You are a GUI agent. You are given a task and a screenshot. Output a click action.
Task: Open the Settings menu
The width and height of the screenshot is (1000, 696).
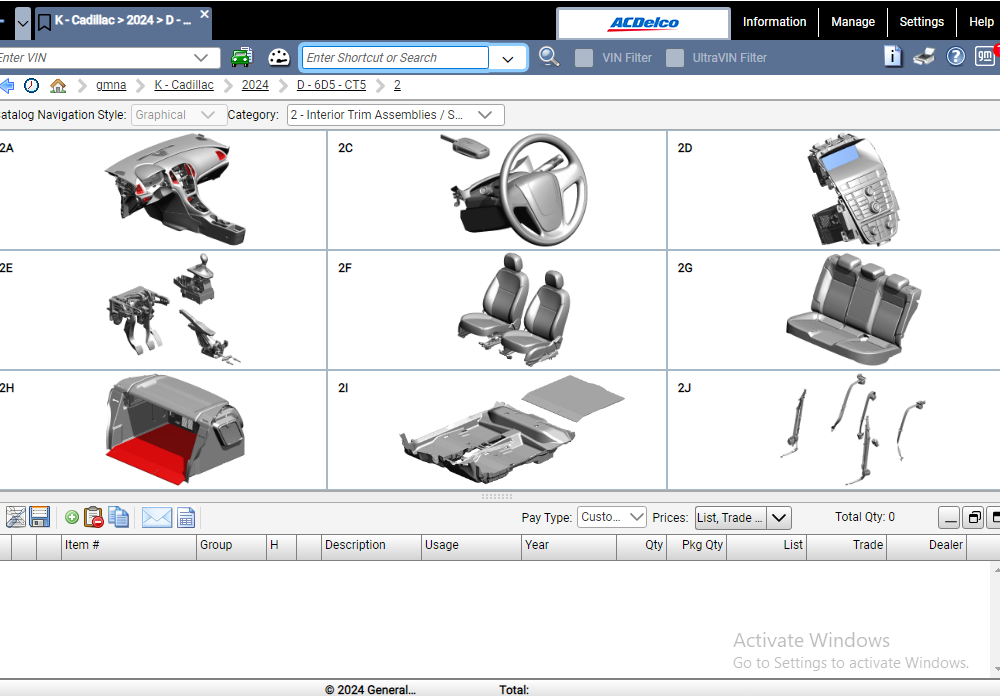pos(922,22)
